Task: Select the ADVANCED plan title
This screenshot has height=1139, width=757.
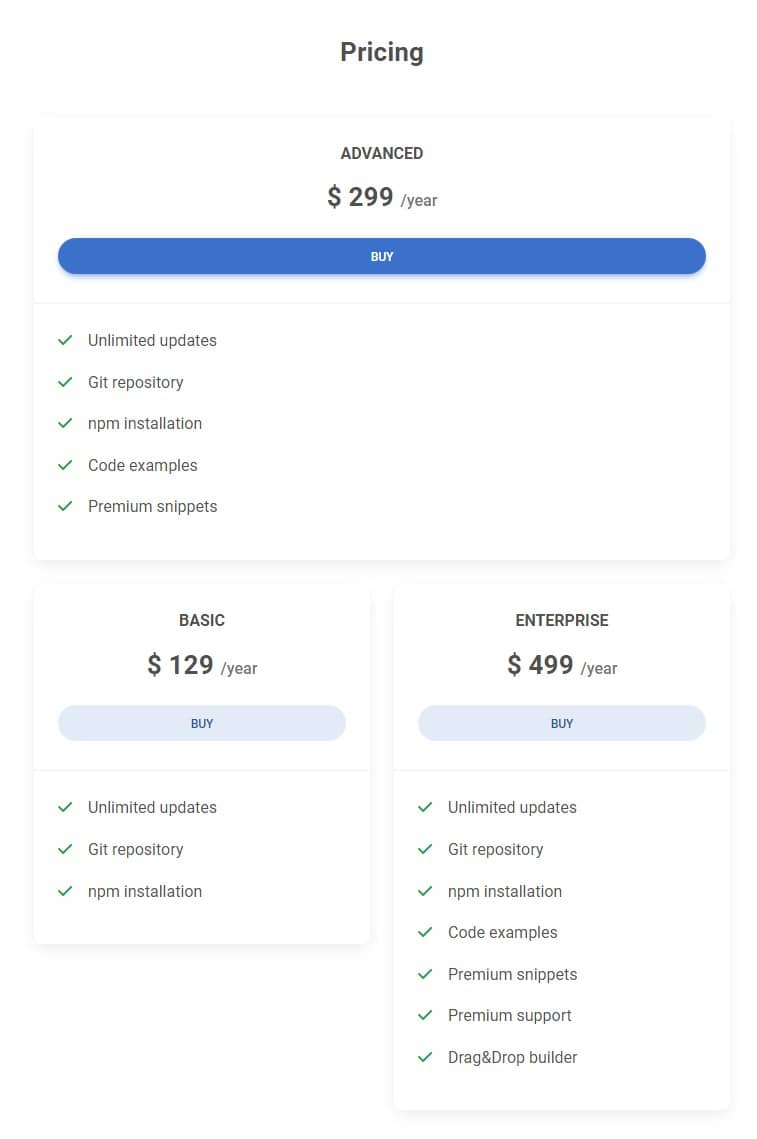Action: click(x=381, y=153)
